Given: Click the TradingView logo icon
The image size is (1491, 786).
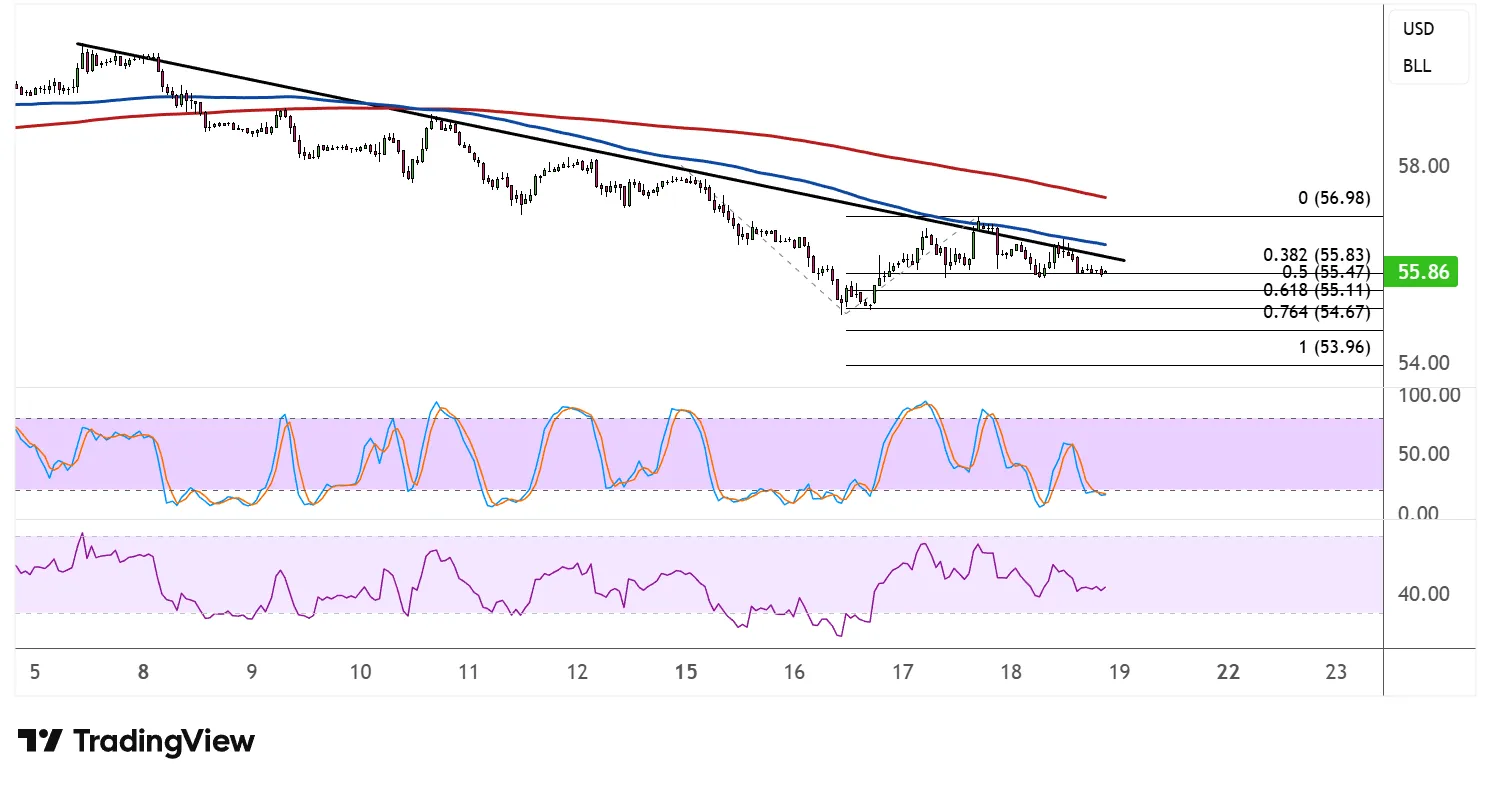Looking at the screenshot, I should pyautogui.click(x=40, y=741).
